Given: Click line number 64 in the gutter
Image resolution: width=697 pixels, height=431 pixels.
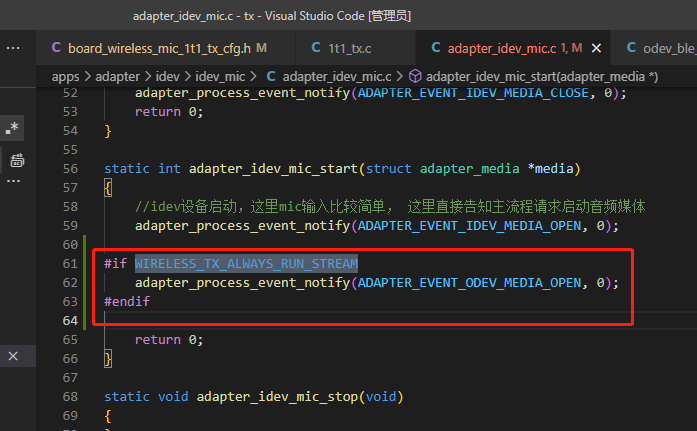Looking at the screenshot, I should pyautogui.click(x=70, y=321).
